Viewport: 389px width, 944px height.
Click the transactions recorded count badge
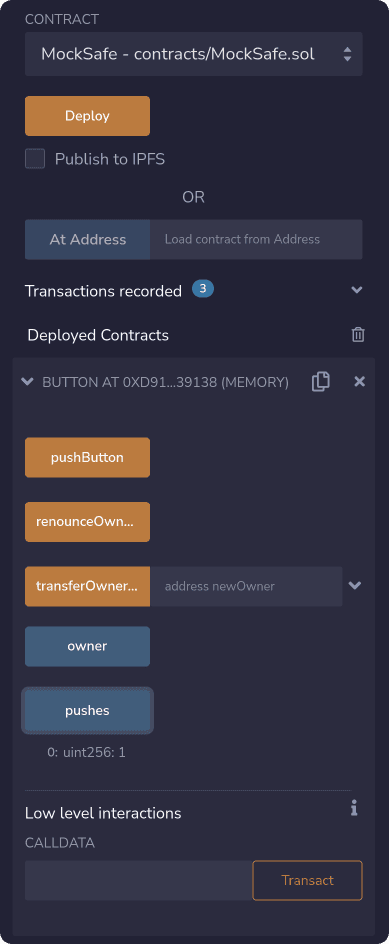pos(203,289)
